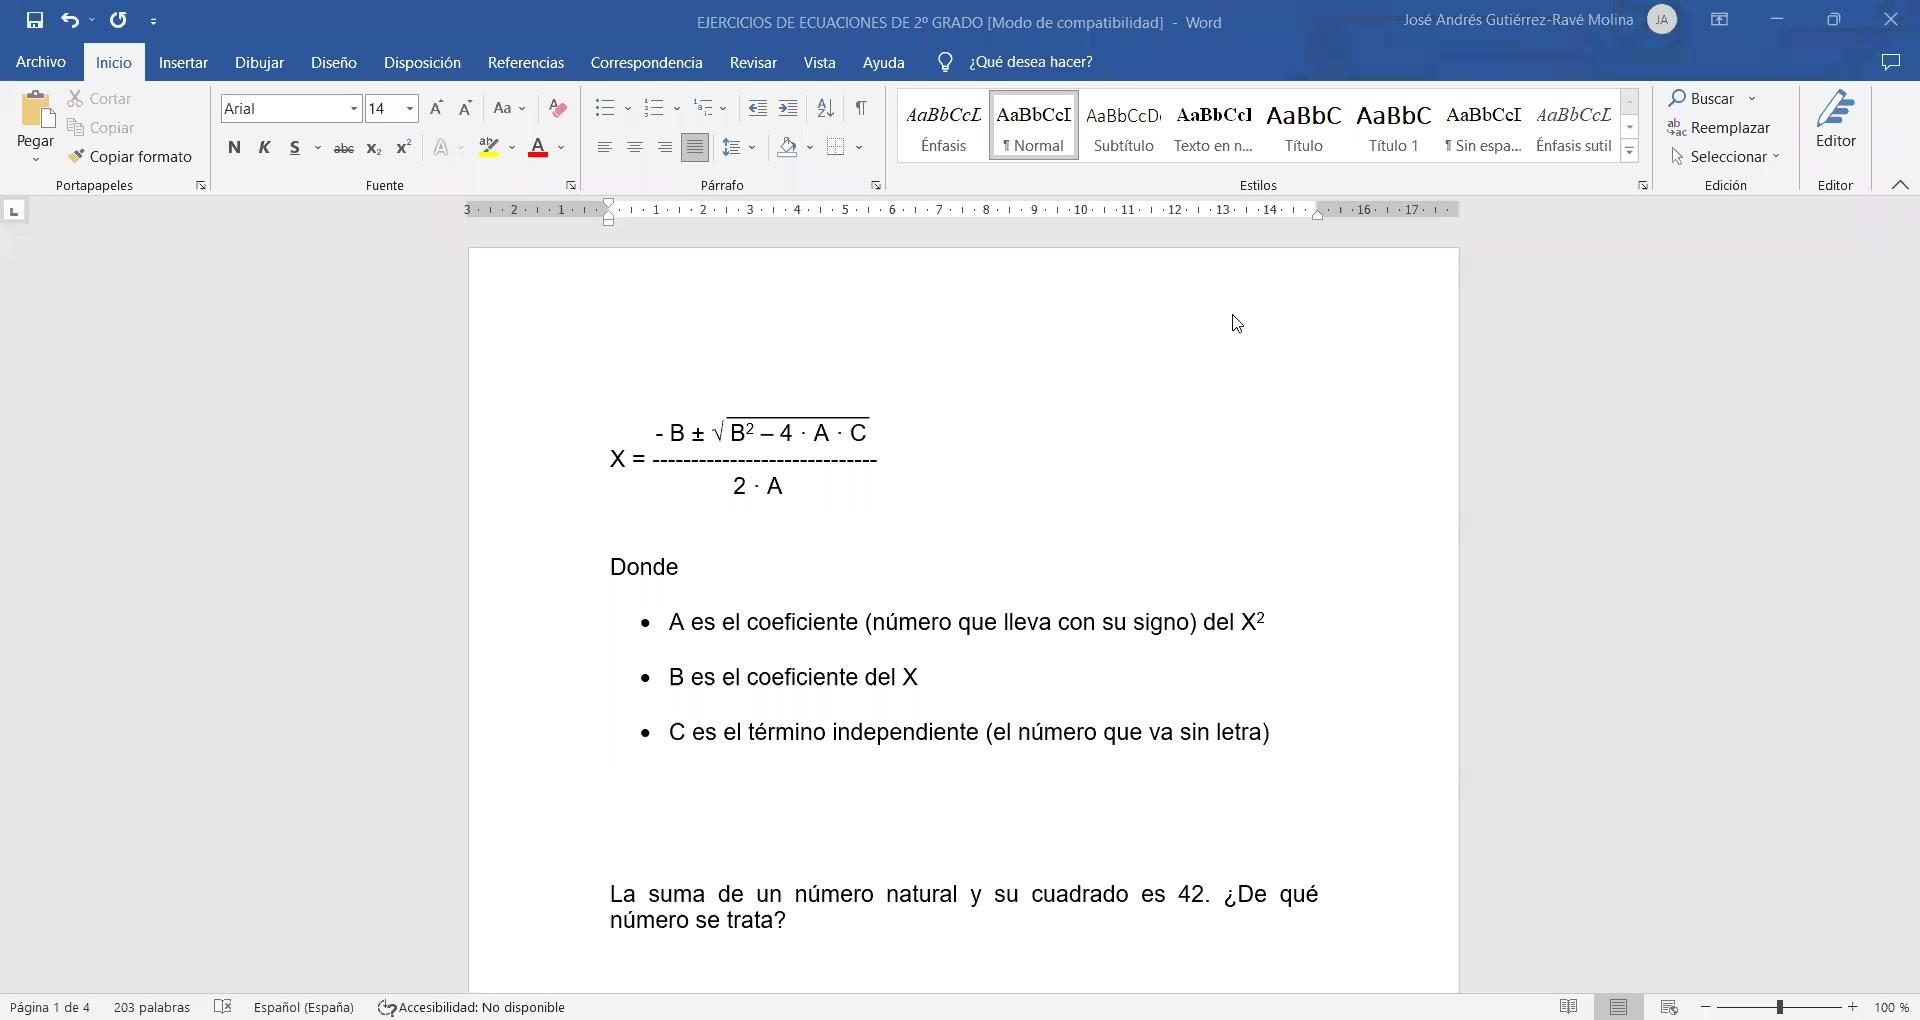
Task: Click the Reemplazar button
Action: [1719, 128]
